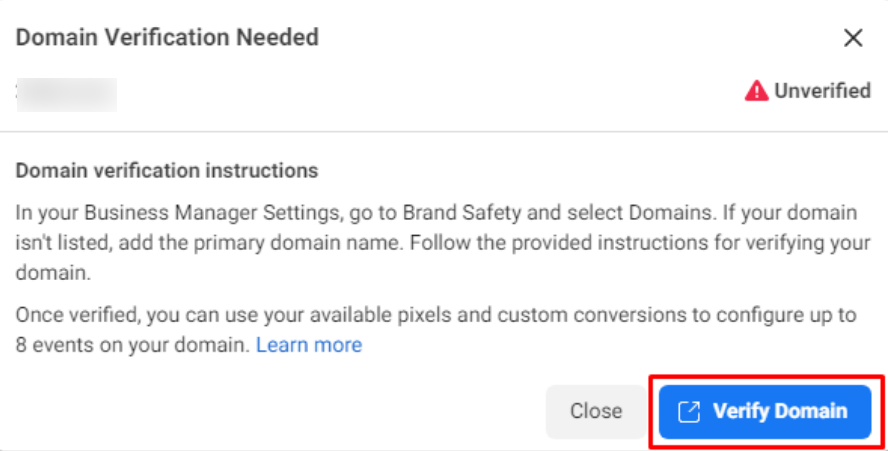Click the Domain verification instructions heading
The image size is (888, 451).
[x=167, y=171]
